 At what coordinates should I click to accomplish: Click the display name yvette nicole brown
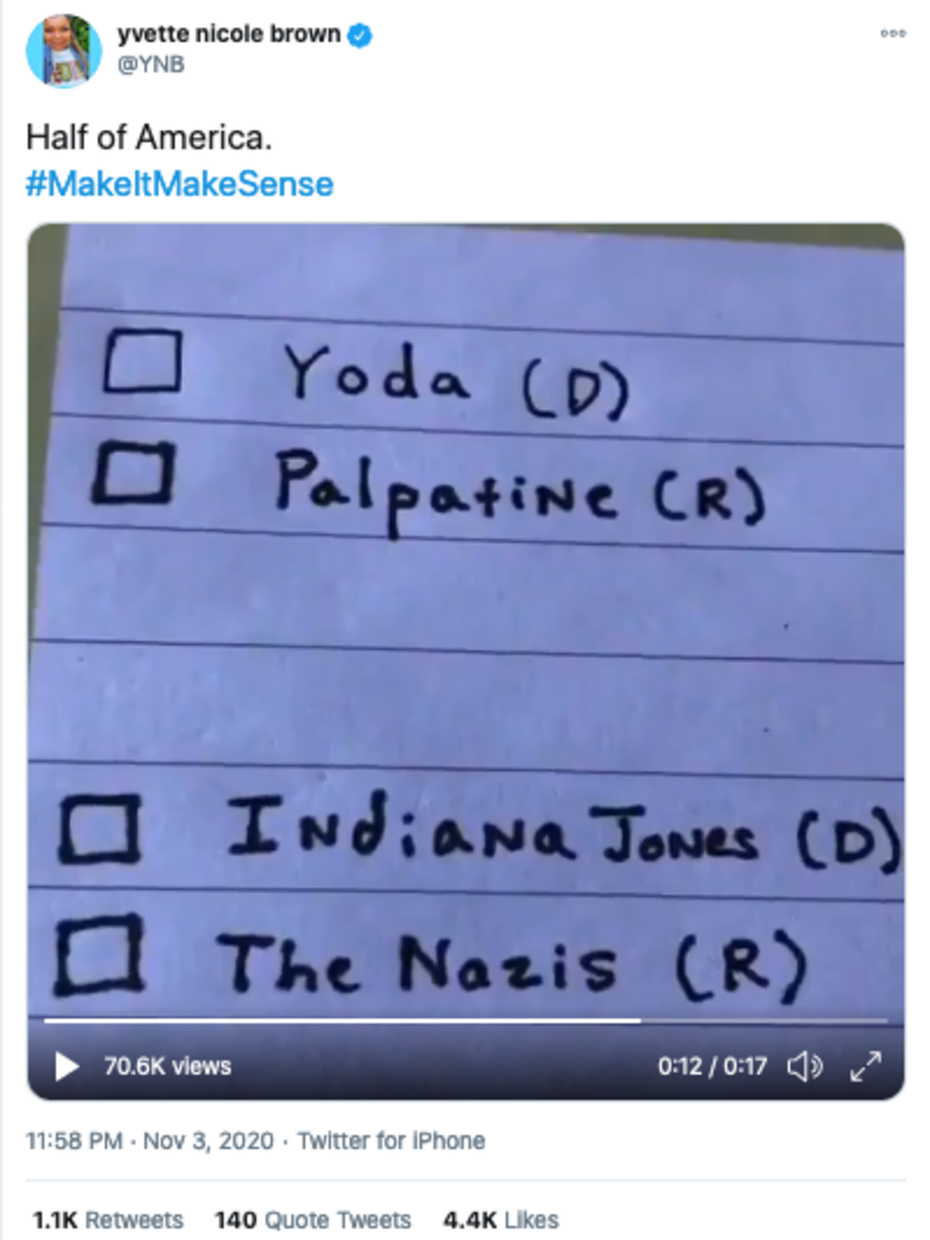pos(229,36)
